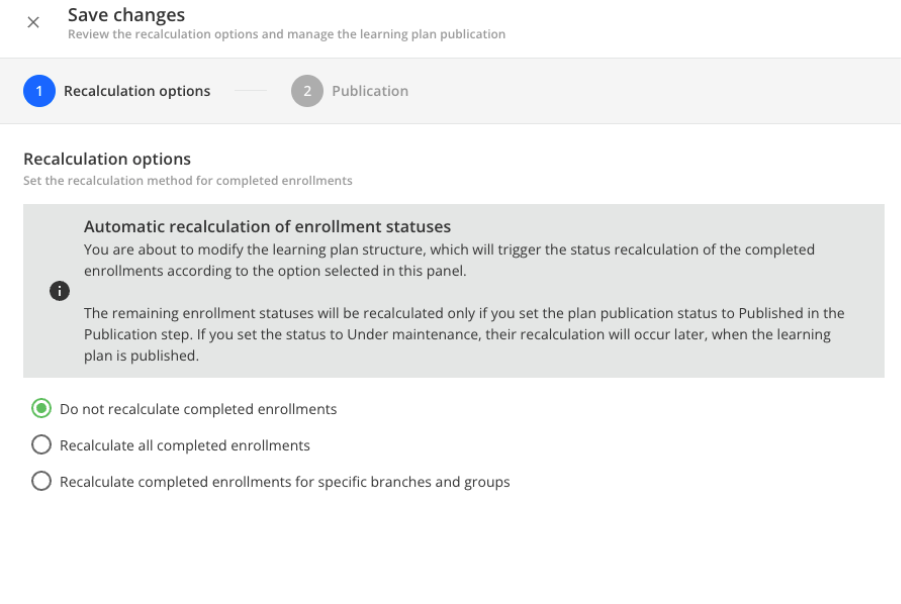The width and height of the screenshot is (901, 604).
Task: Click the Automatic recalculation of enrollment statuses heading
Action: [x=267, y=227]
